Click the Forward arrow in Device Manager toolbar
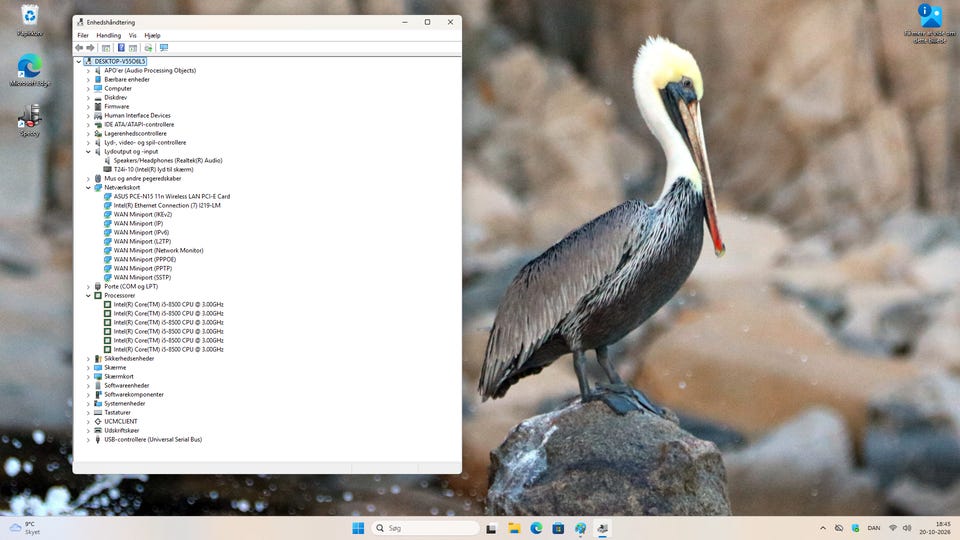This screenshot has width=960, height=540. 91,48
